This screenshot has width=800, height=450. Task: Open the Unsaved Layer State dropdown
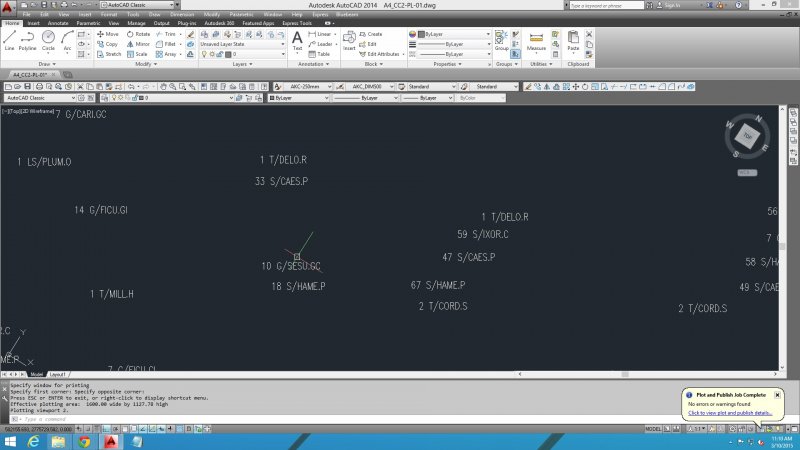(x=242, y=44)
